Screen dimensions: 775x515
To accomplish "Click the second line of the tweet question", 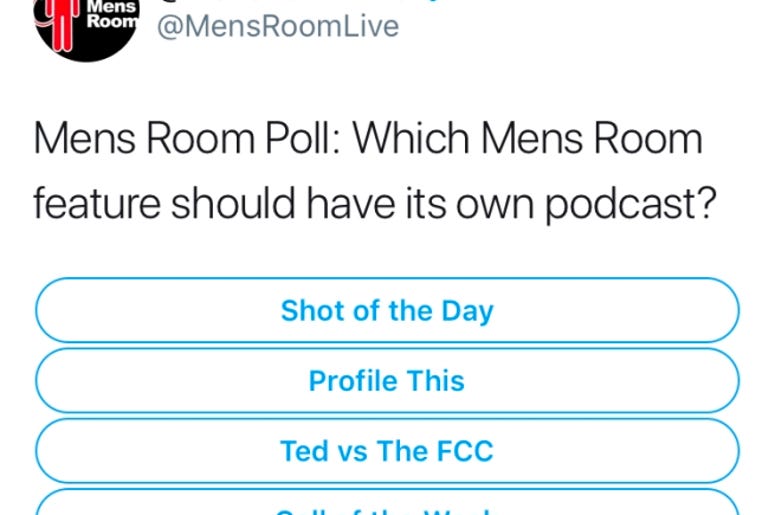I will click(375, 205).
